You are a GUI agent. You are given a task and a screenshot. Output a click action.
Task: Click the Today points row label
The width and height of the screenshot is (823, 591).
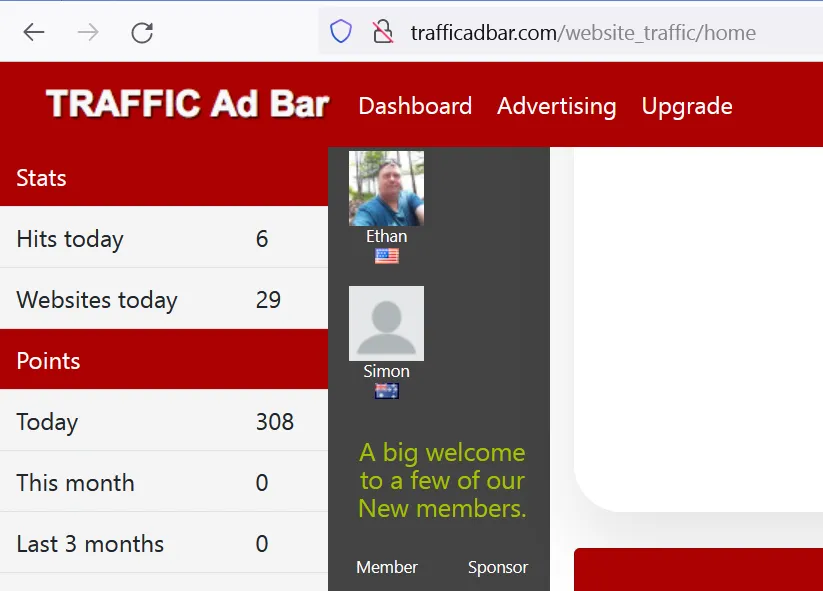pos(47,423)
